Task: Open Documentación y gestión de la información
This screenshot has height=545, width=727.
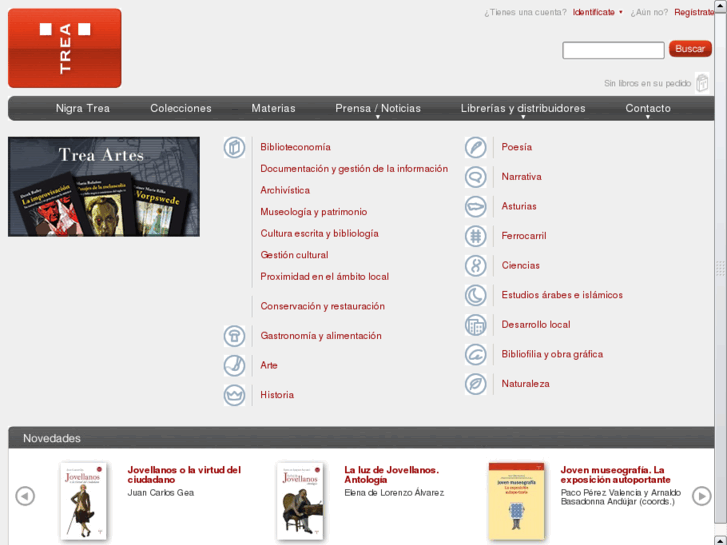Action: [354, 169]
